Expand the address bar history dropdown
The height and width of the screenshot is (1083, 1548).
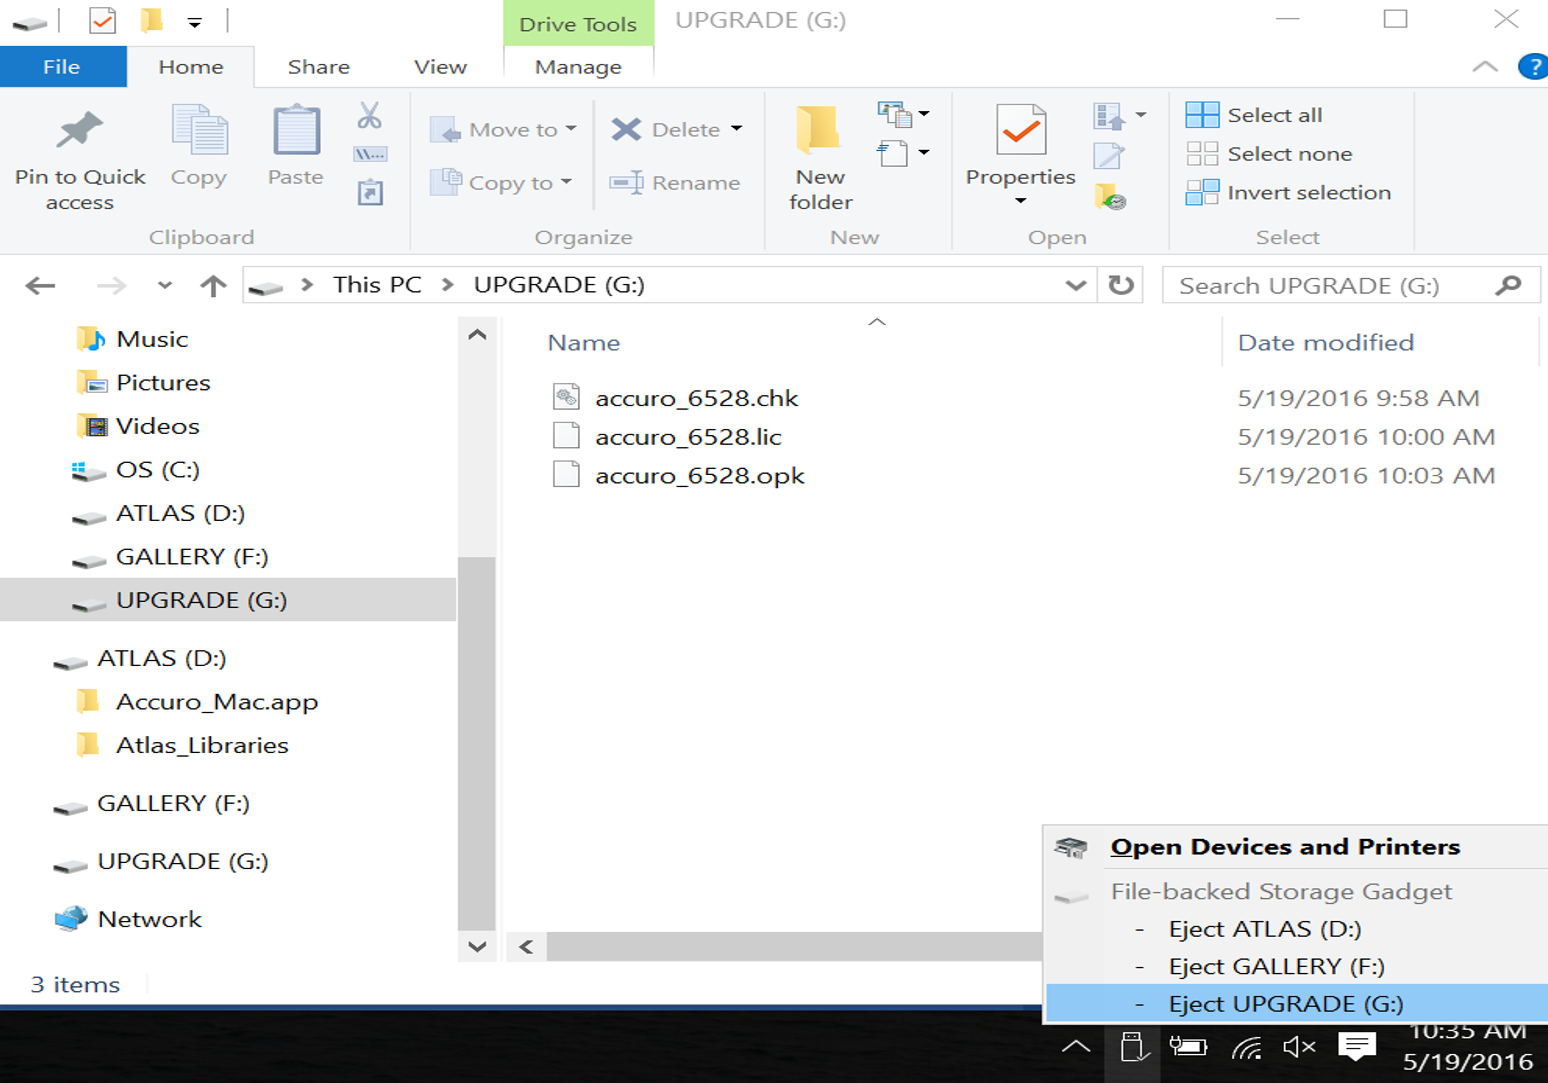coord(1076,285)
